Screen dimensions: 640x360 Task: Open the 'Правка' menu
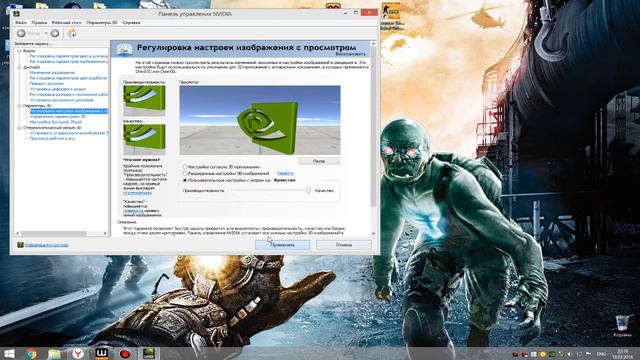[x=39, y=22]
